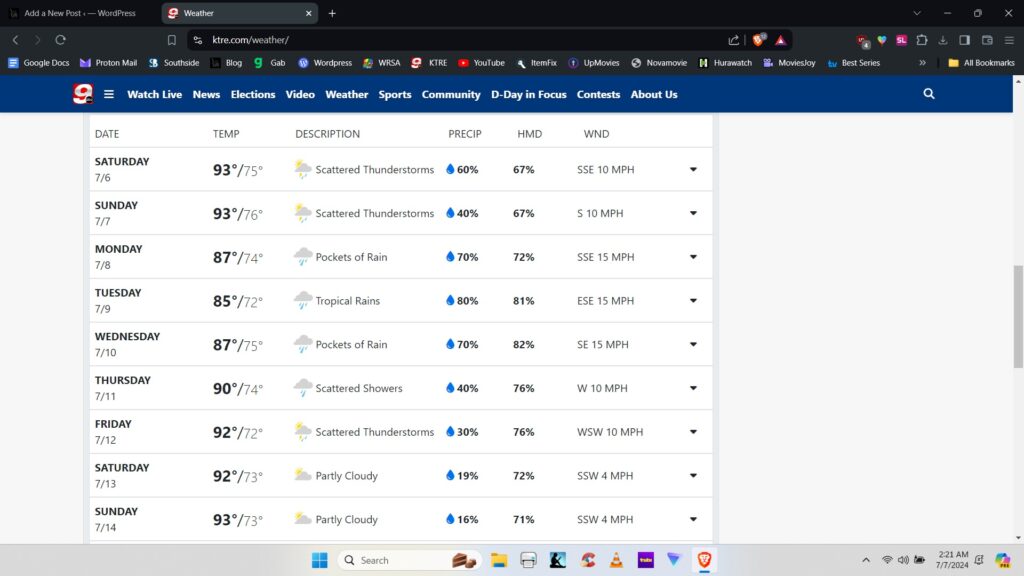The height and width of the screenshot is (576, 1024).
Task: Toggle the browser sidebar panel
Action: (x=965, y=40)
